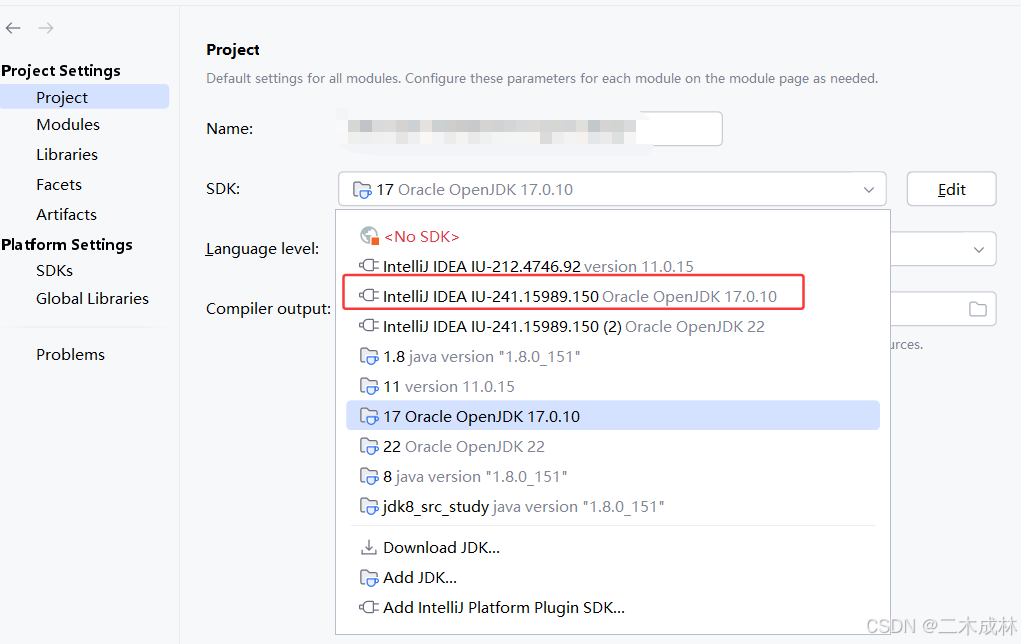Click the Add Plugin SDK plug icon
This screenshot has height=644, width=1021.
pyautogui.click(x=369, y=607)
